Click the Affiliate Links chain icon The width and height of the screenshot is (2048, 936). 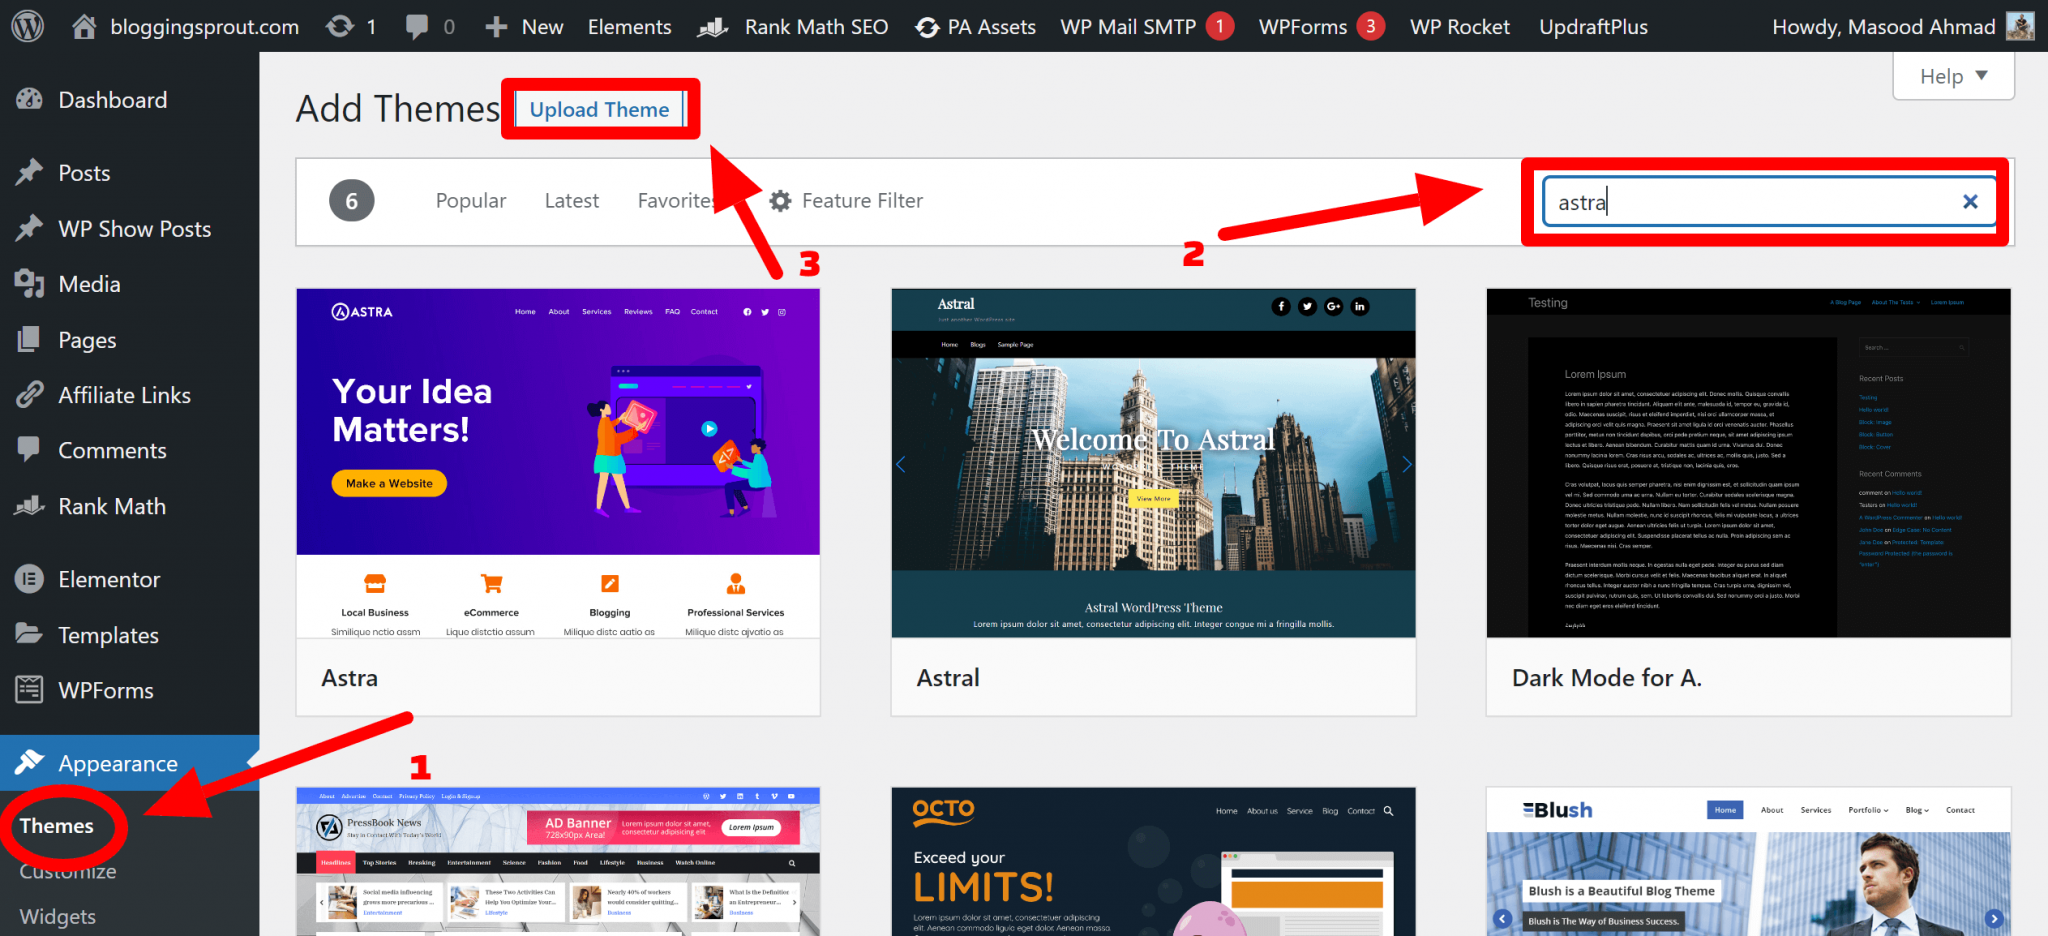[29, 395]
